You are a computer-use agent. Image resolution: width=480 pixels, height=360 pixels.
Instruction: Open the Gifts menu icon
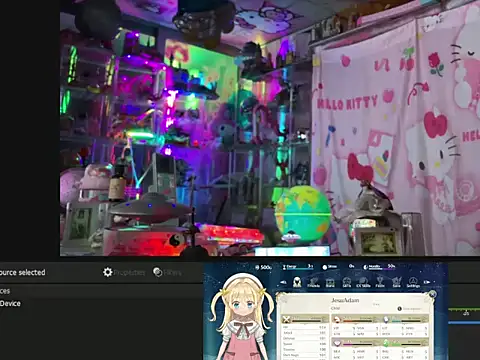point(347,283)
